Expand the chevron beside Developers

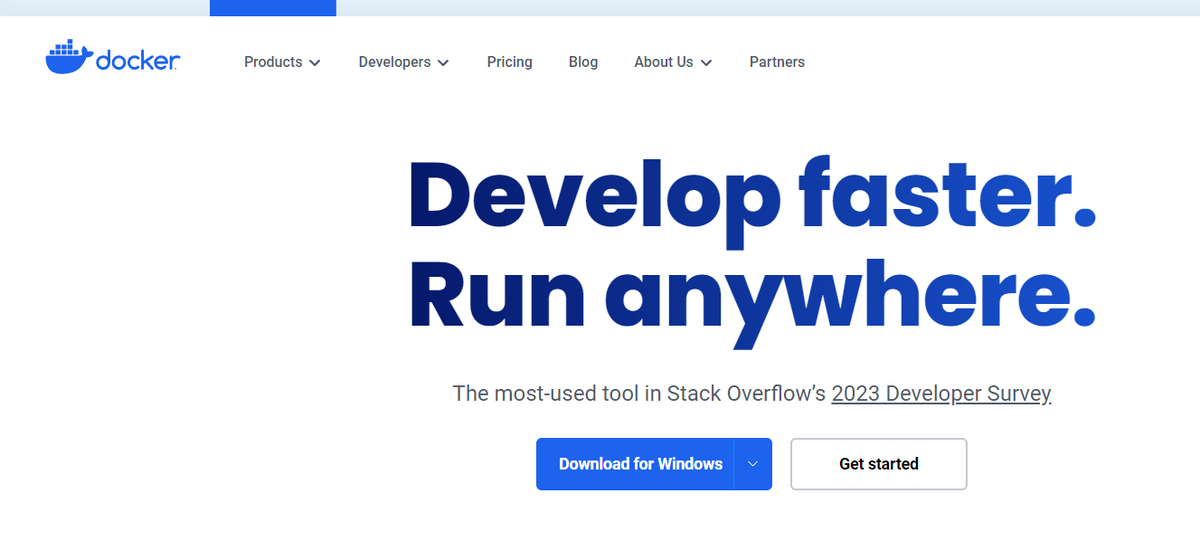point(443,63)
